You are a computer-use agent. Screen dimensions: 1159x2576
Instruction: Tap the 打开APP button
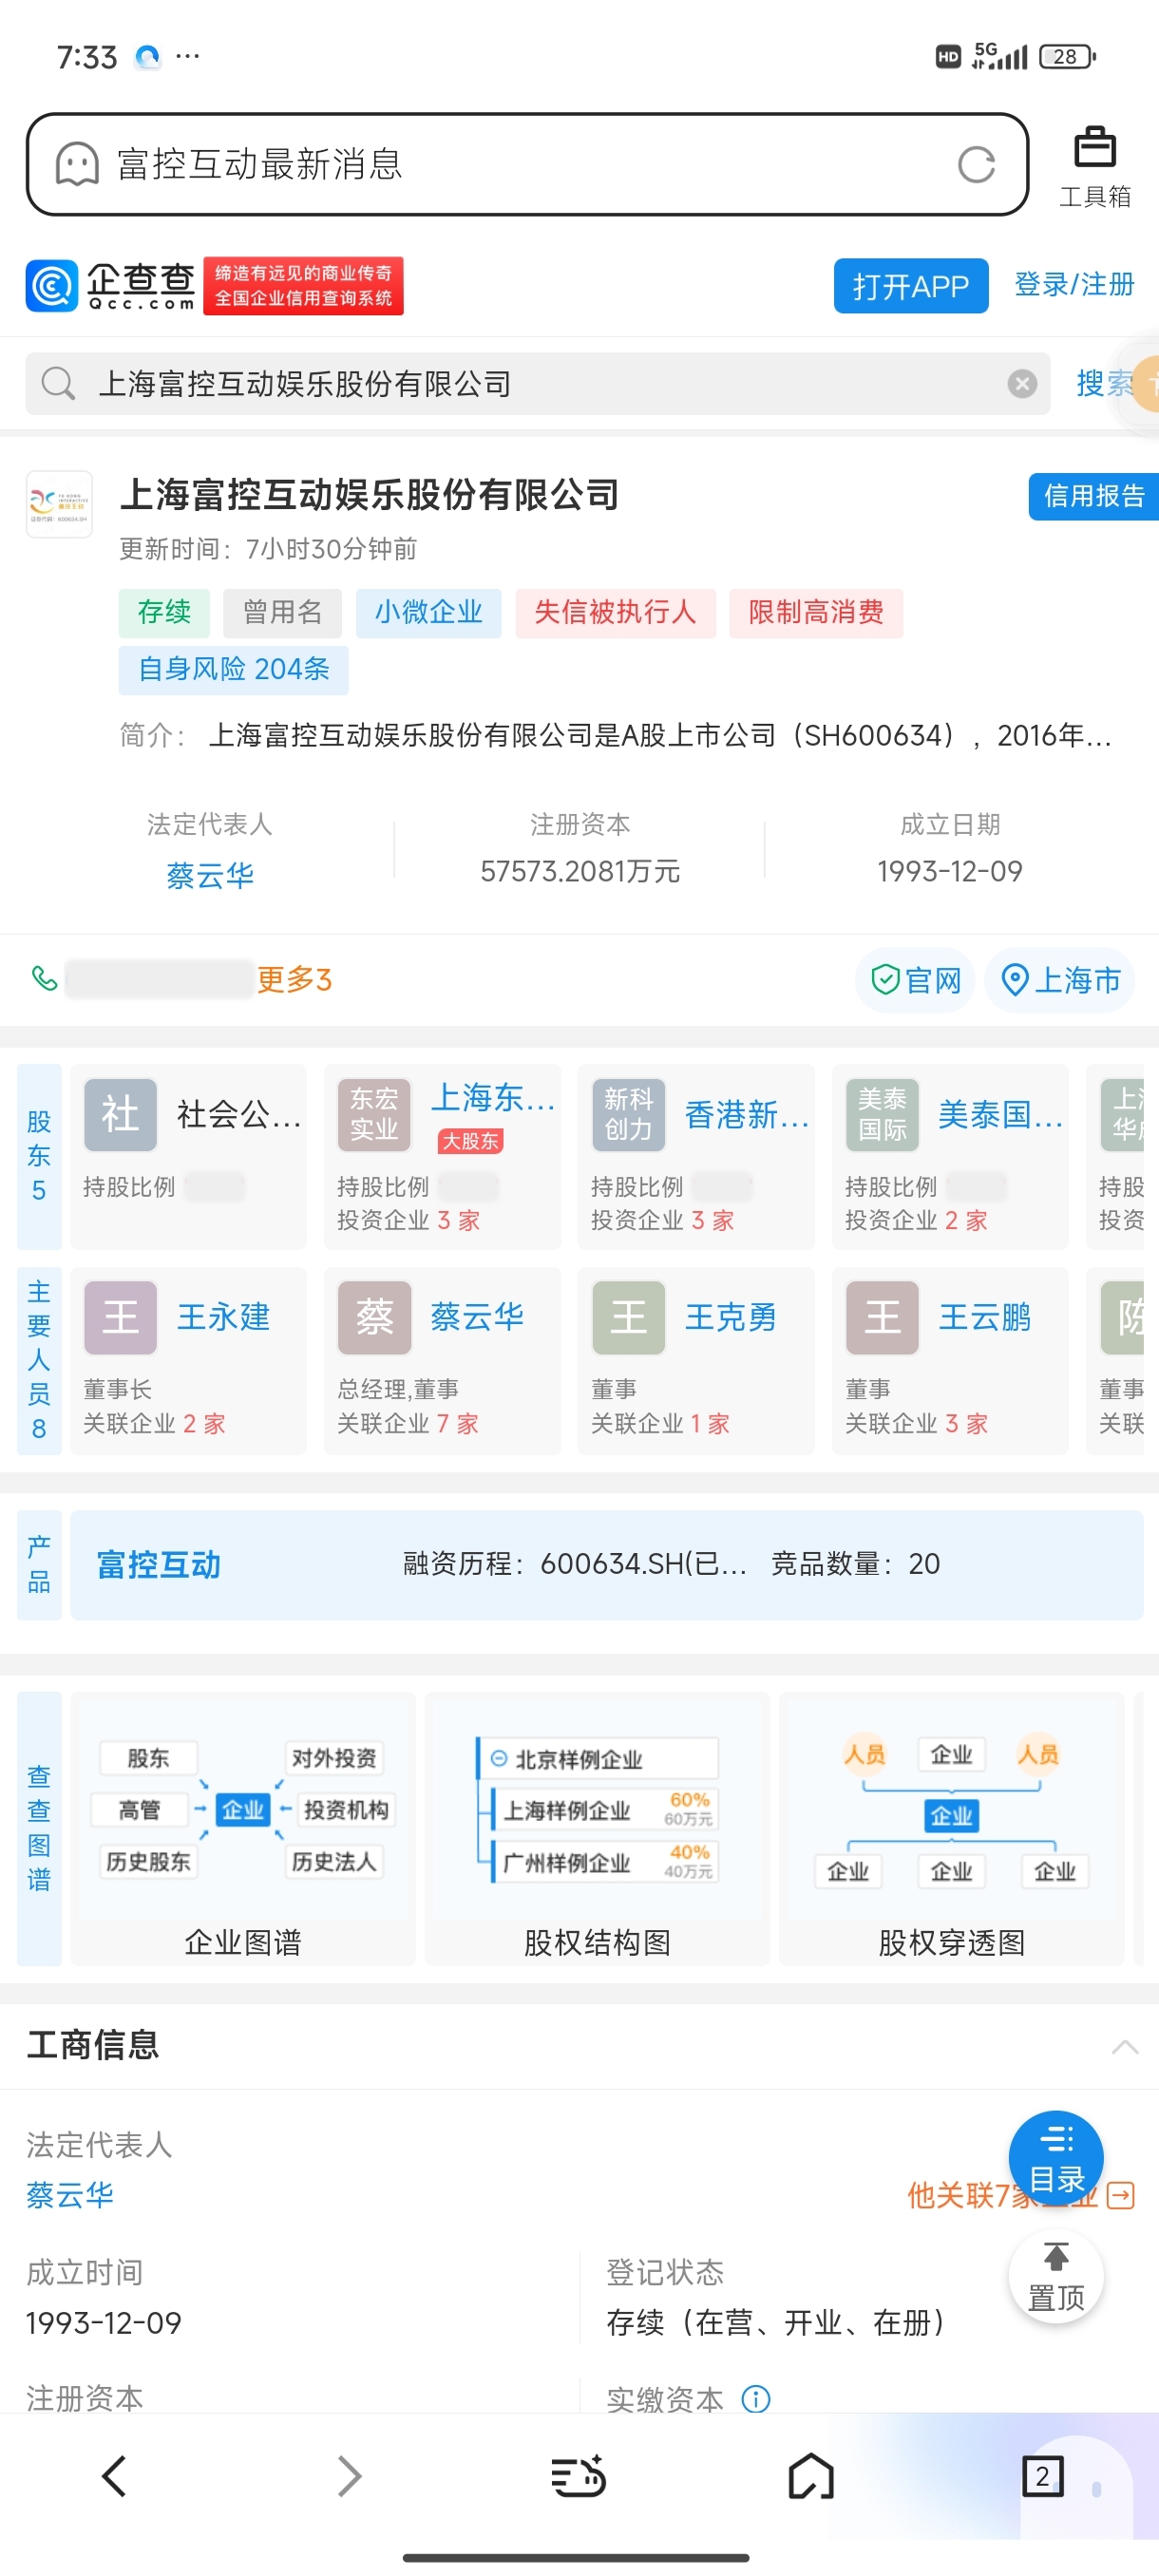pos(910,286)
